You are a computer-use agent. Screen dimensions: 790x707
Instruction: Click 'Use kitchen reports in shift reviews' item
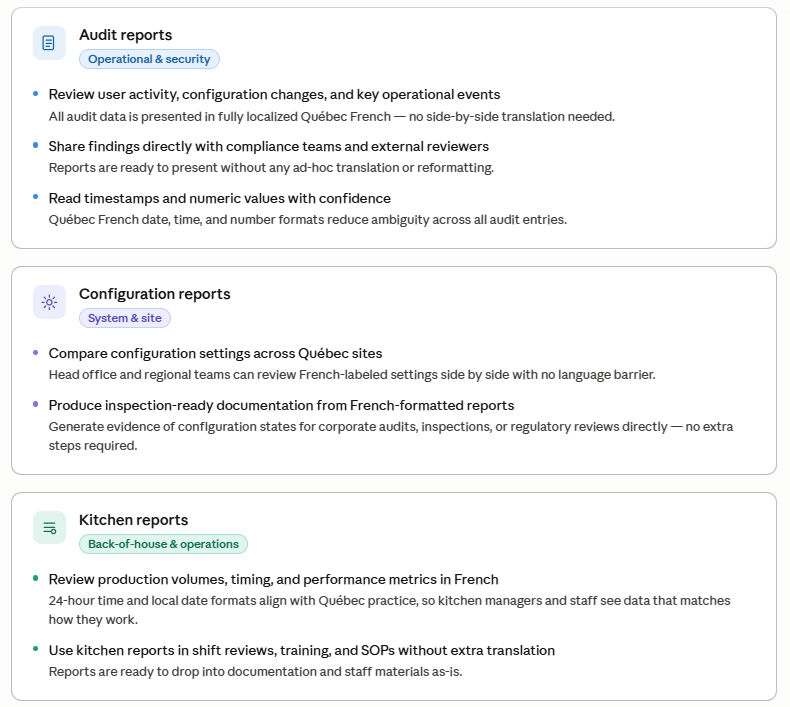(301, 650)
